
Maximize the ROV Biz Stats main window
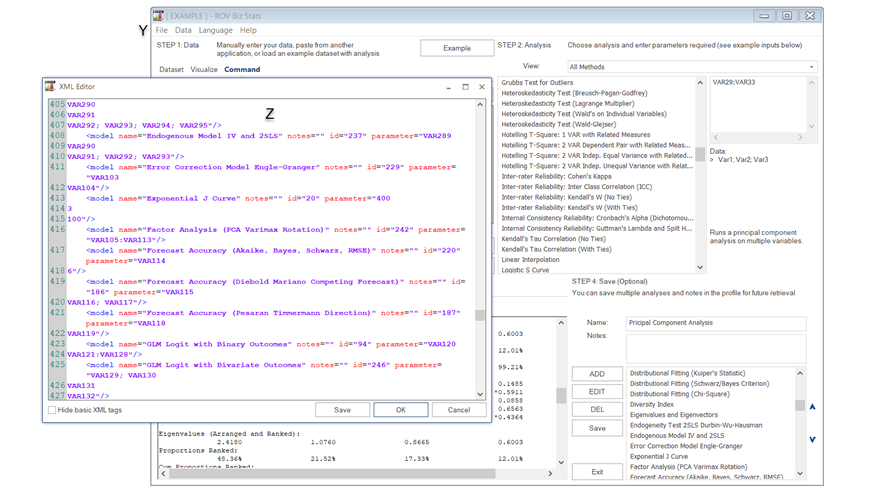pos(786,16)
